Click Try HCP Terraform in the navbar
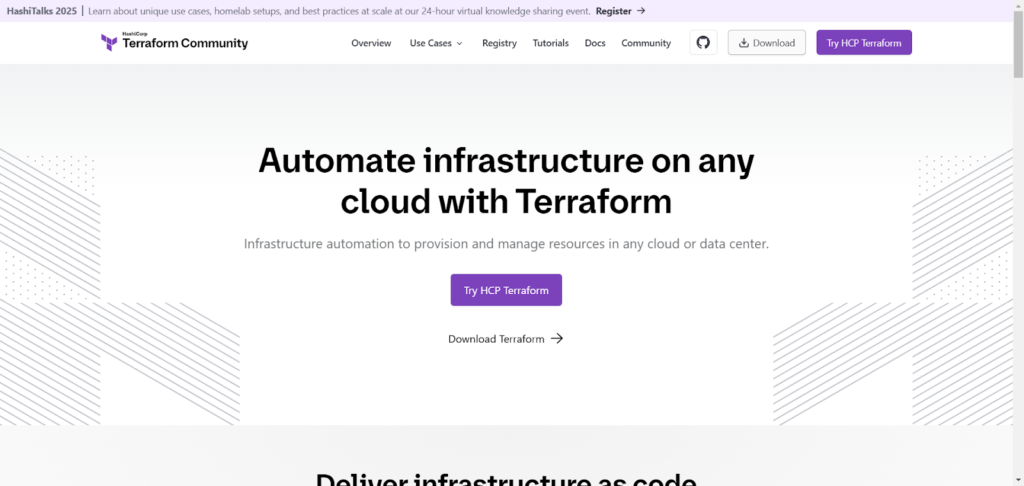Image resolution: width=1024 pixels, height=486 pixels. 864,42
